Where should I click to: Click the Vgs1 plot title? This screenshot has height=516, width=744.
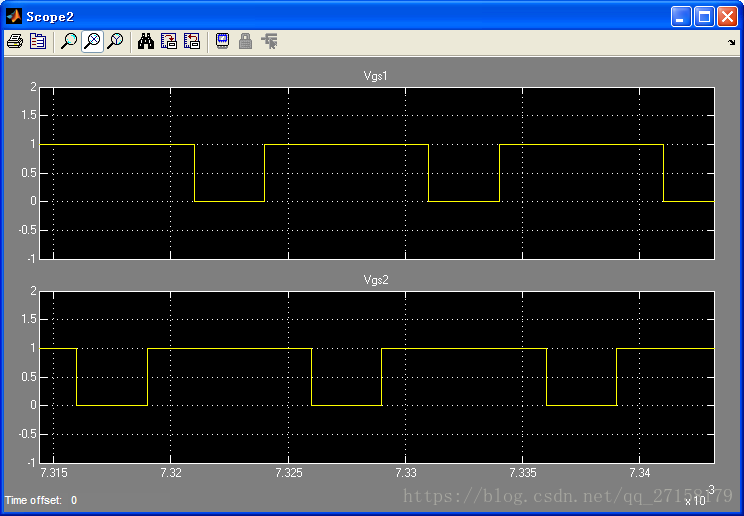coord(375,76)
